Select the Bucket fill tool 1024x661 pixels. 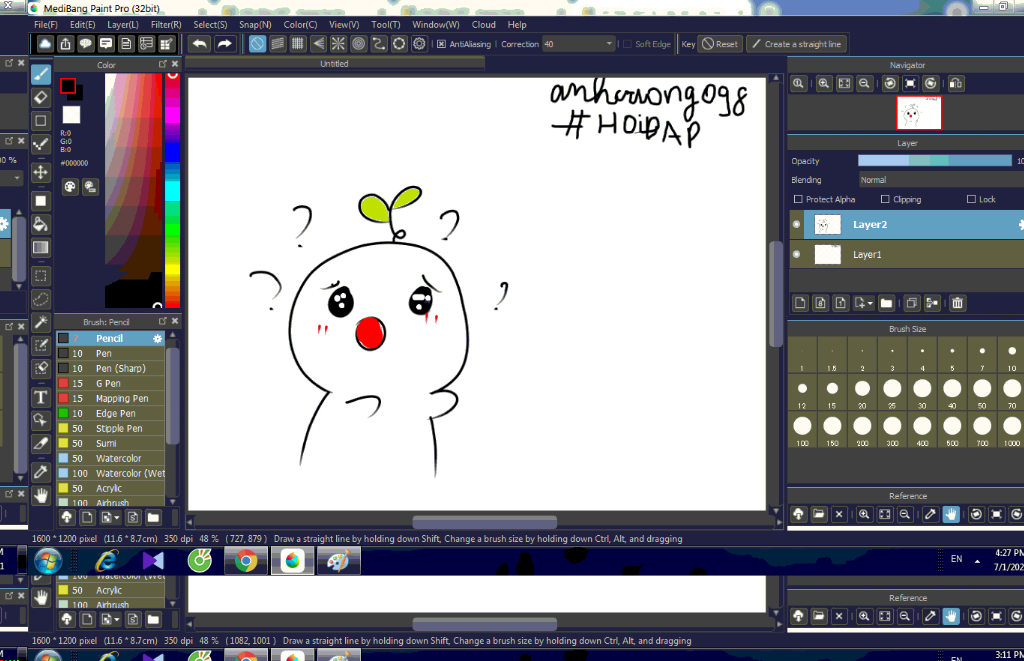tap(40, 224)
